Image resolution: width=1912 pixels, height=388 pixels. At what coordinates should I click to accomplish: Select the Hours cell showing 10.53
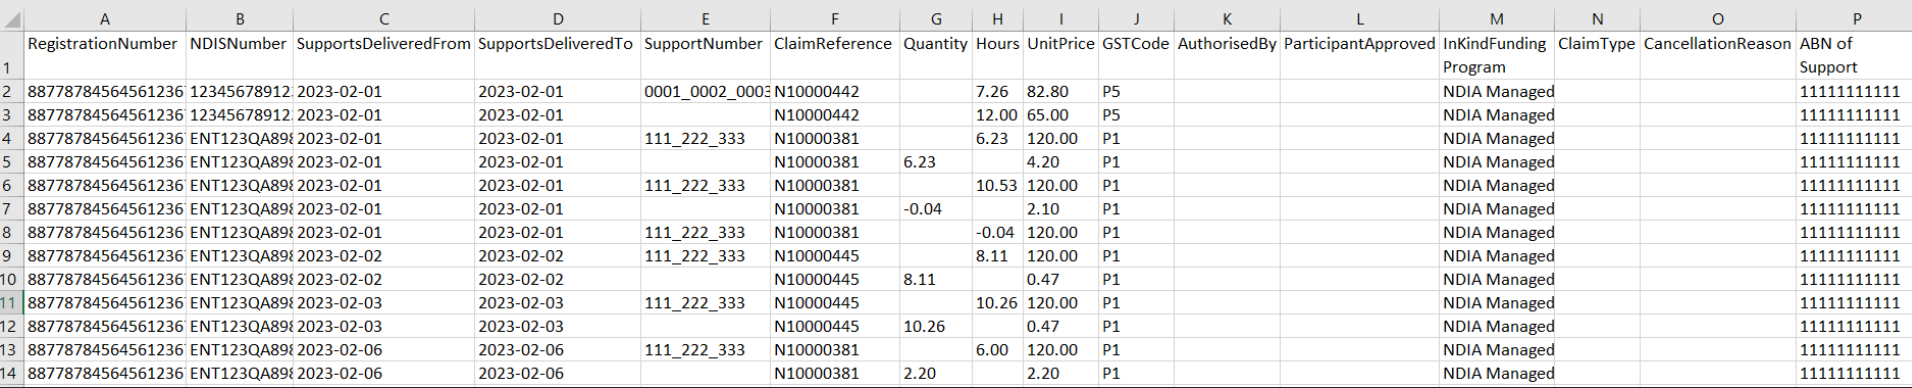(x=998, y=185)
